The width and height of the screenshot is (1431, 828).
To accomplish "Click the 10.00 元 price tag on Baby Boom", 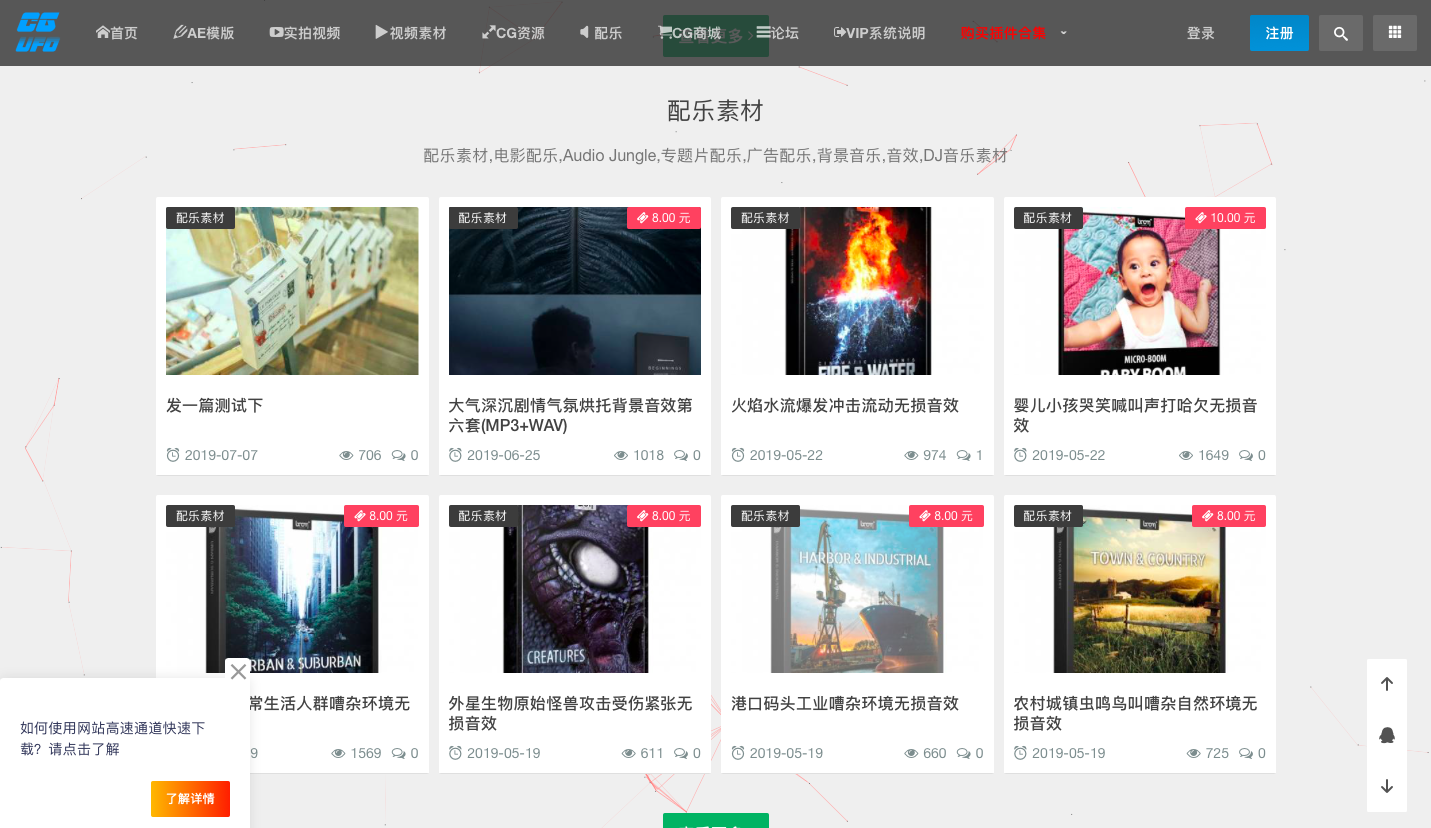I will [1225, 218].
